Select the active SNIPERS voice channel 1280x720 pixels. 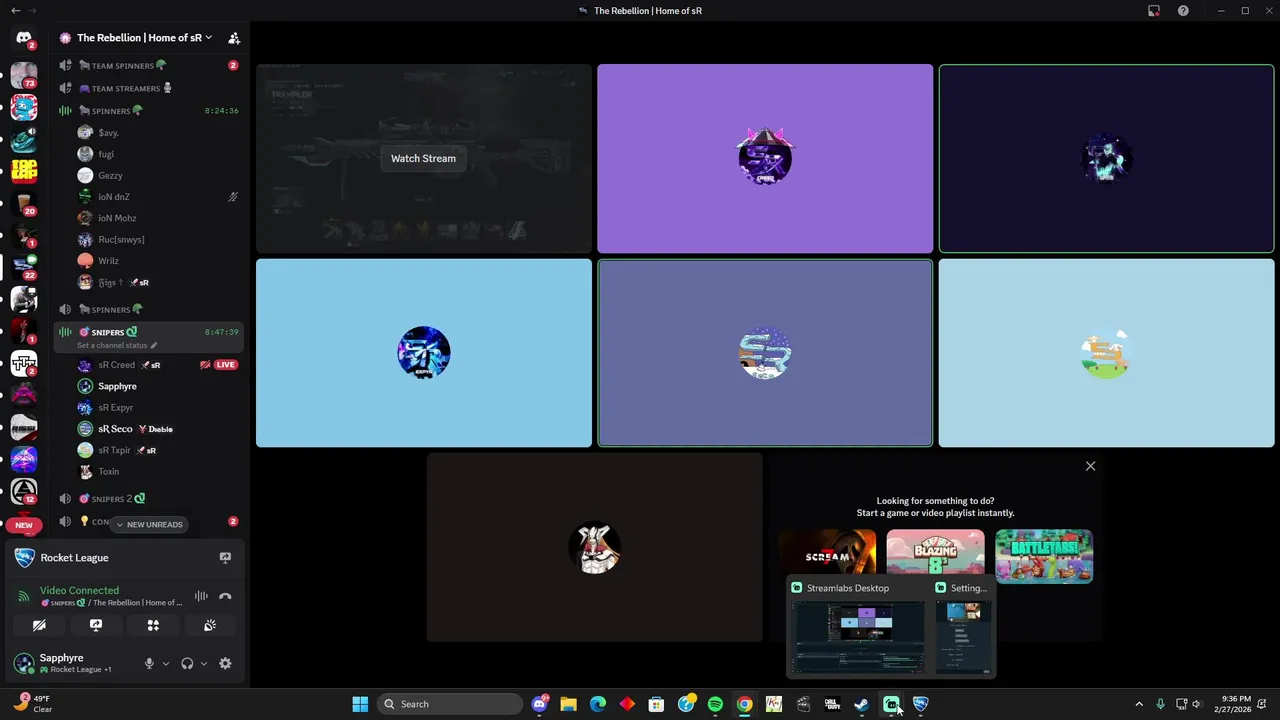[x=150, y=337]
